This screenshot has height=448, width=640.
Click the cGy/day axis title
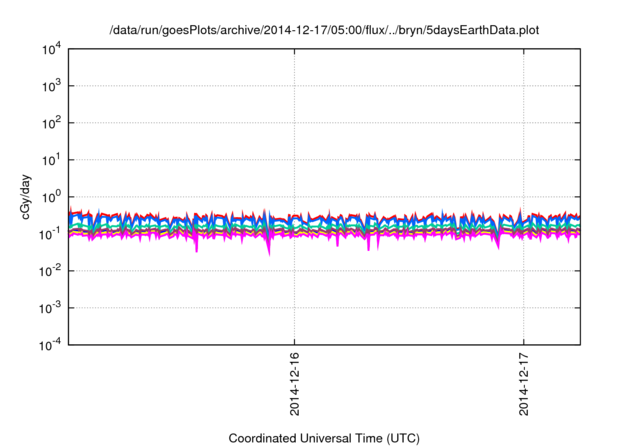[x=26, y=197]
